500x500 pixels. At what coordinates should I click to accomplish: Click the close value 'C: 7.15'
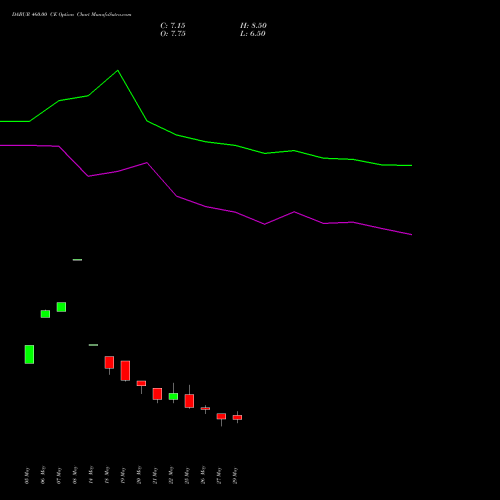click(173, 26)
